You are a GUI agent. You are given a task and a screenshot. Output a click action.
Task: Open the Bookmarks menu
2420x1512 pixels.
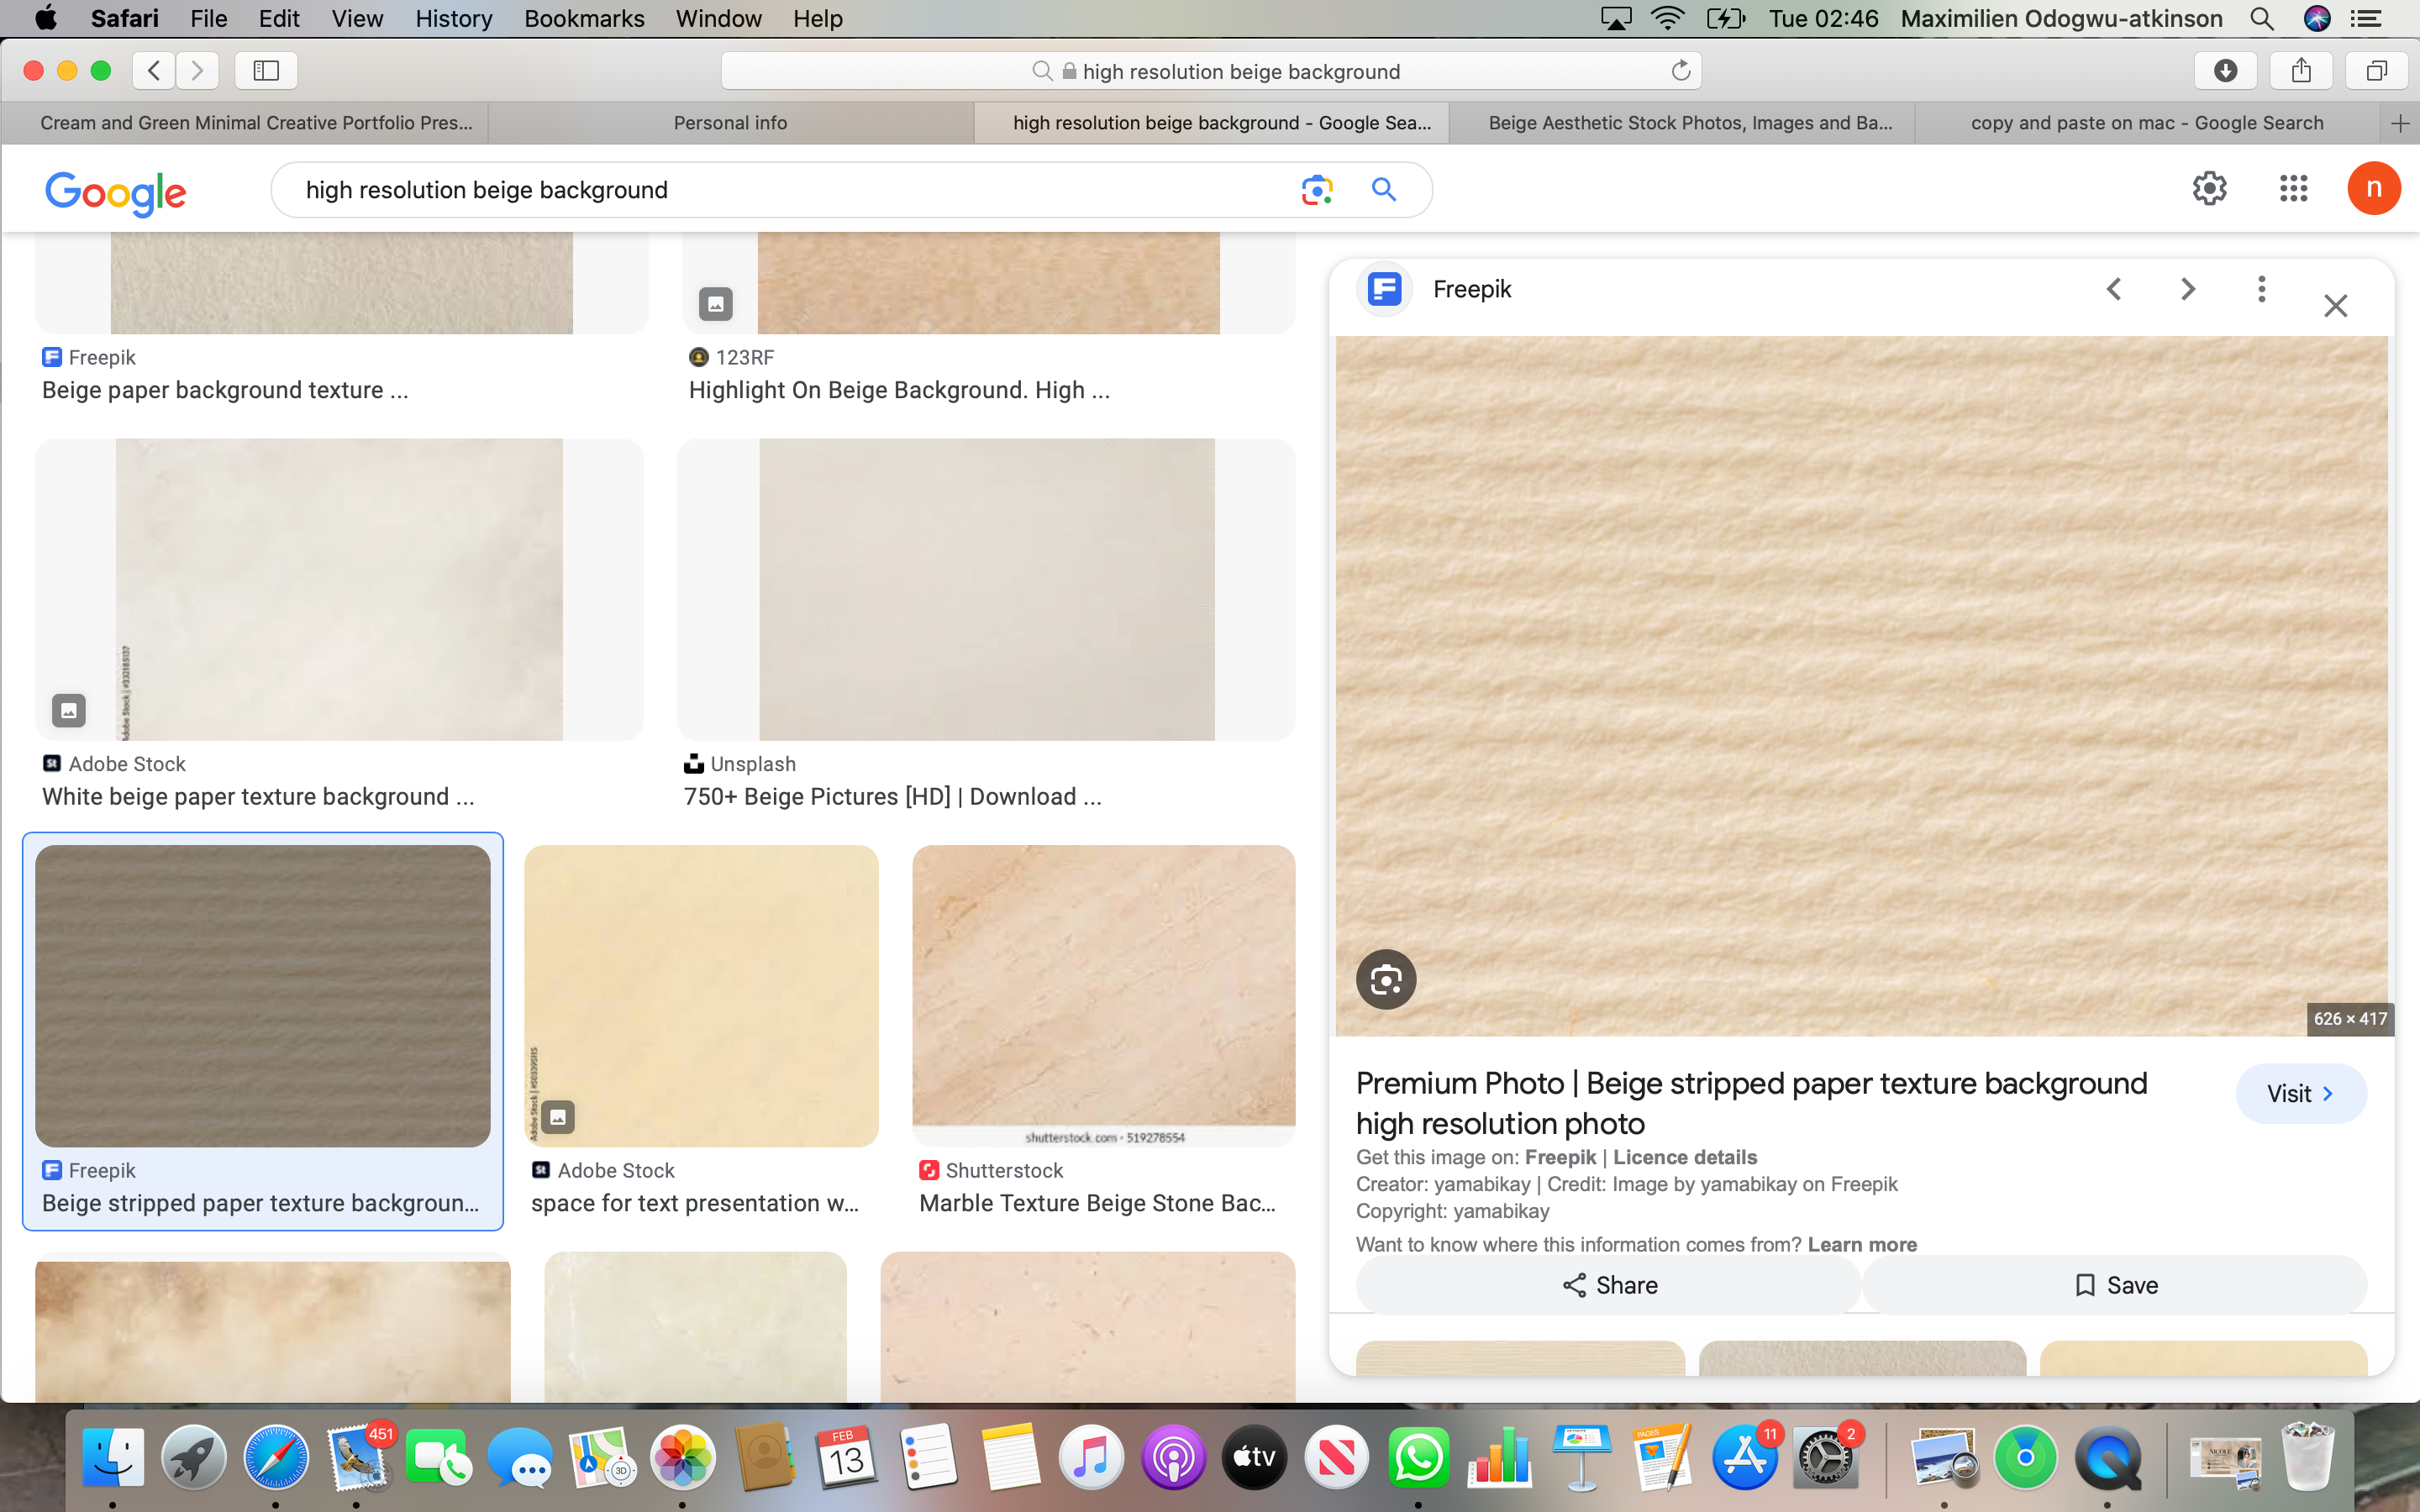pyautogui.click(x=584, y=18)
